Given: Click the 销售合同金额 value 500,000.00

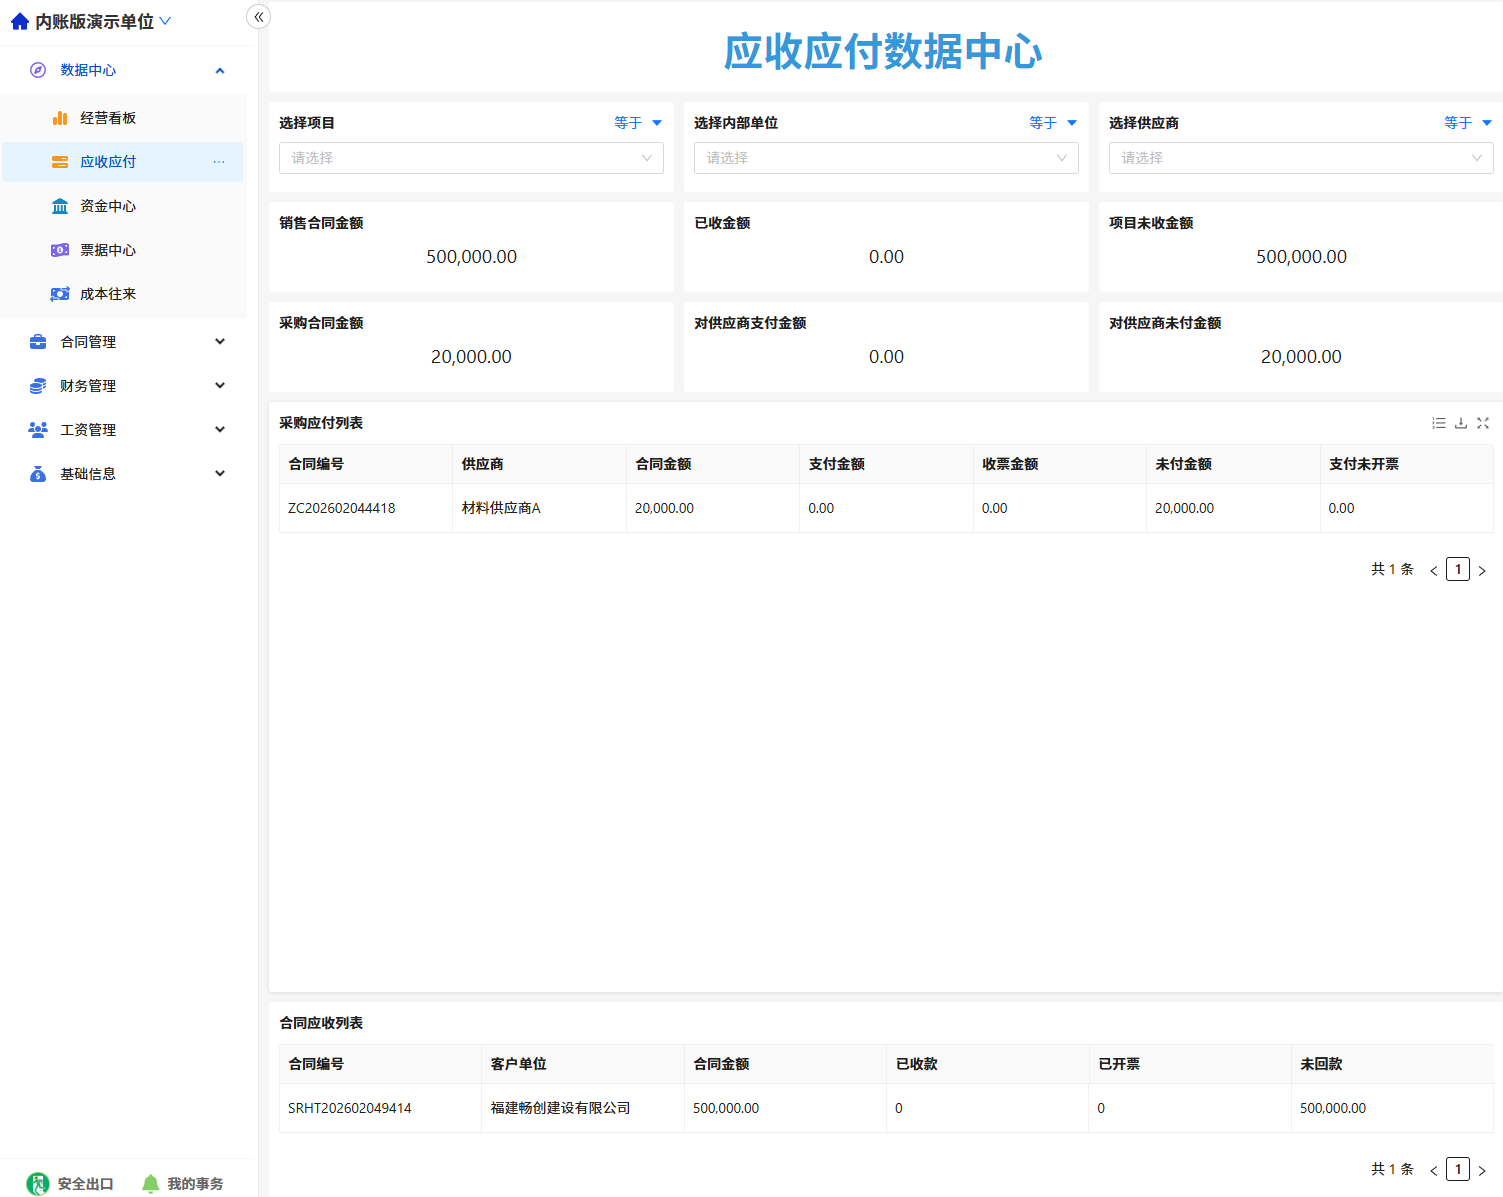Looking at the screenshot, I should click(472, 257).
